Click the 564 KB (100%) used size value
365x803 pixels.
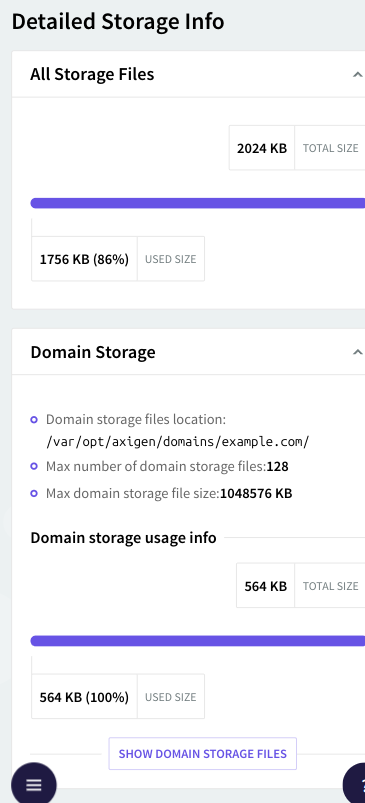tap(84, 697)
